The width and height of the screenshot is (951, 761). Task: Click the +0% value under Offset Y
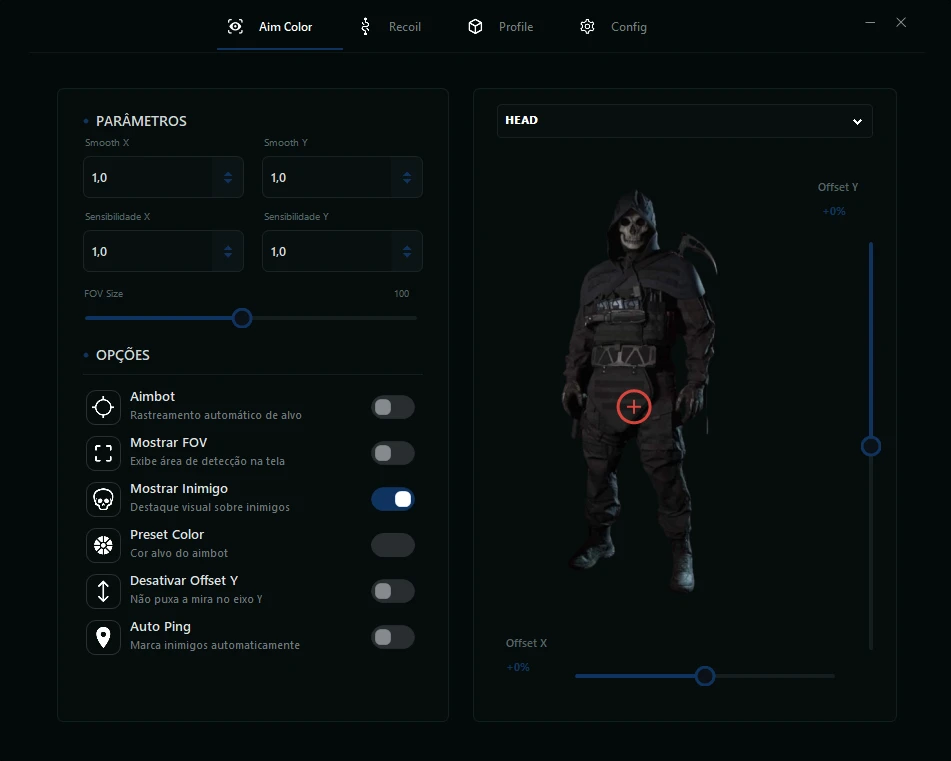pyautogui.click(x=834, y=211)
